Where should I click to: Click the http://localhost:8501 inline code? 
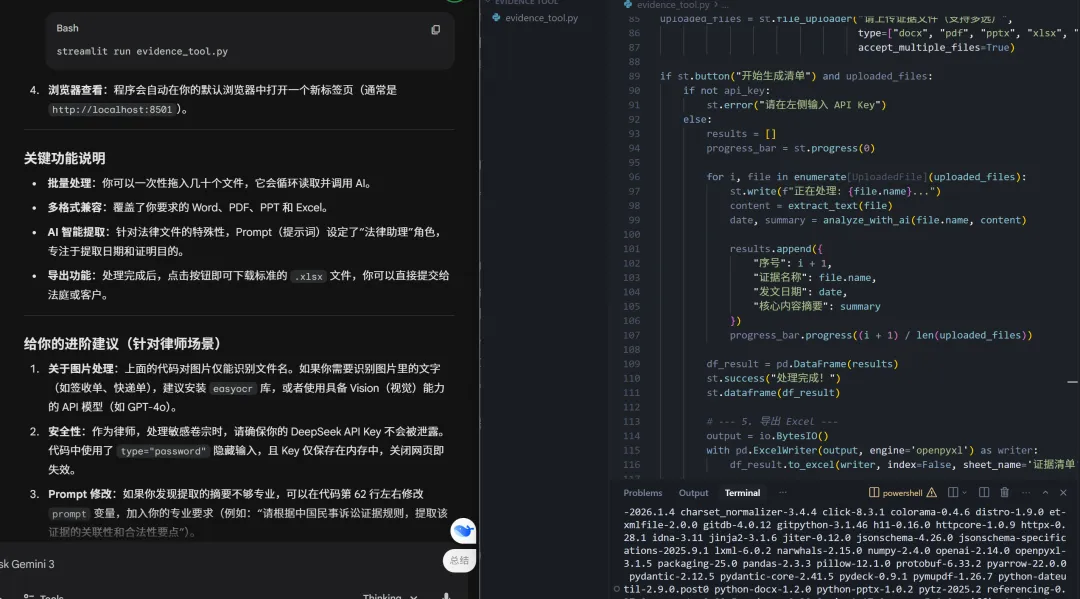[x=112, y=109]
